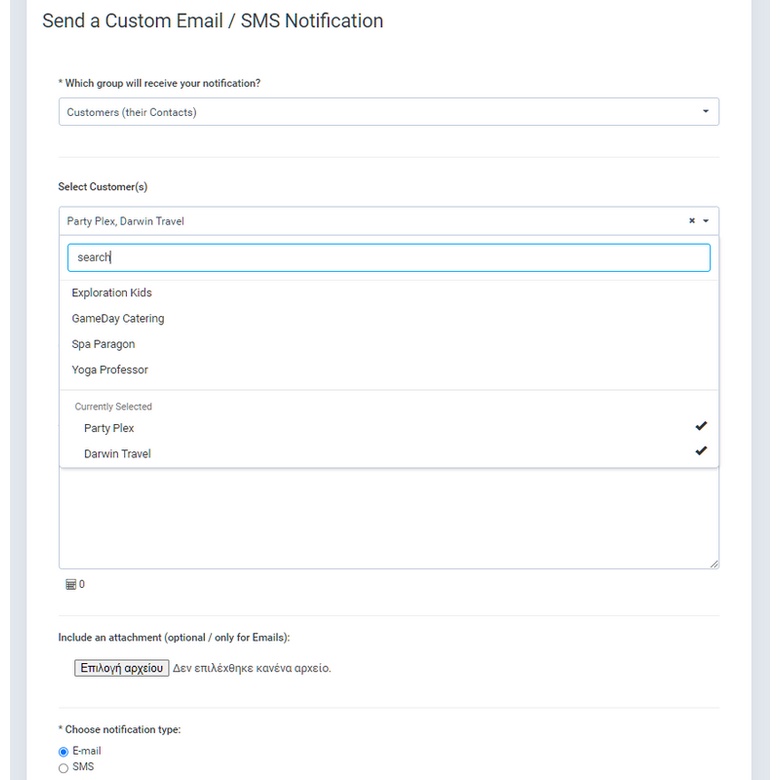Screen dimensions: 780x780
Task: Deselect Party Plex under Currently Selected
Action: tap(109, 428)
